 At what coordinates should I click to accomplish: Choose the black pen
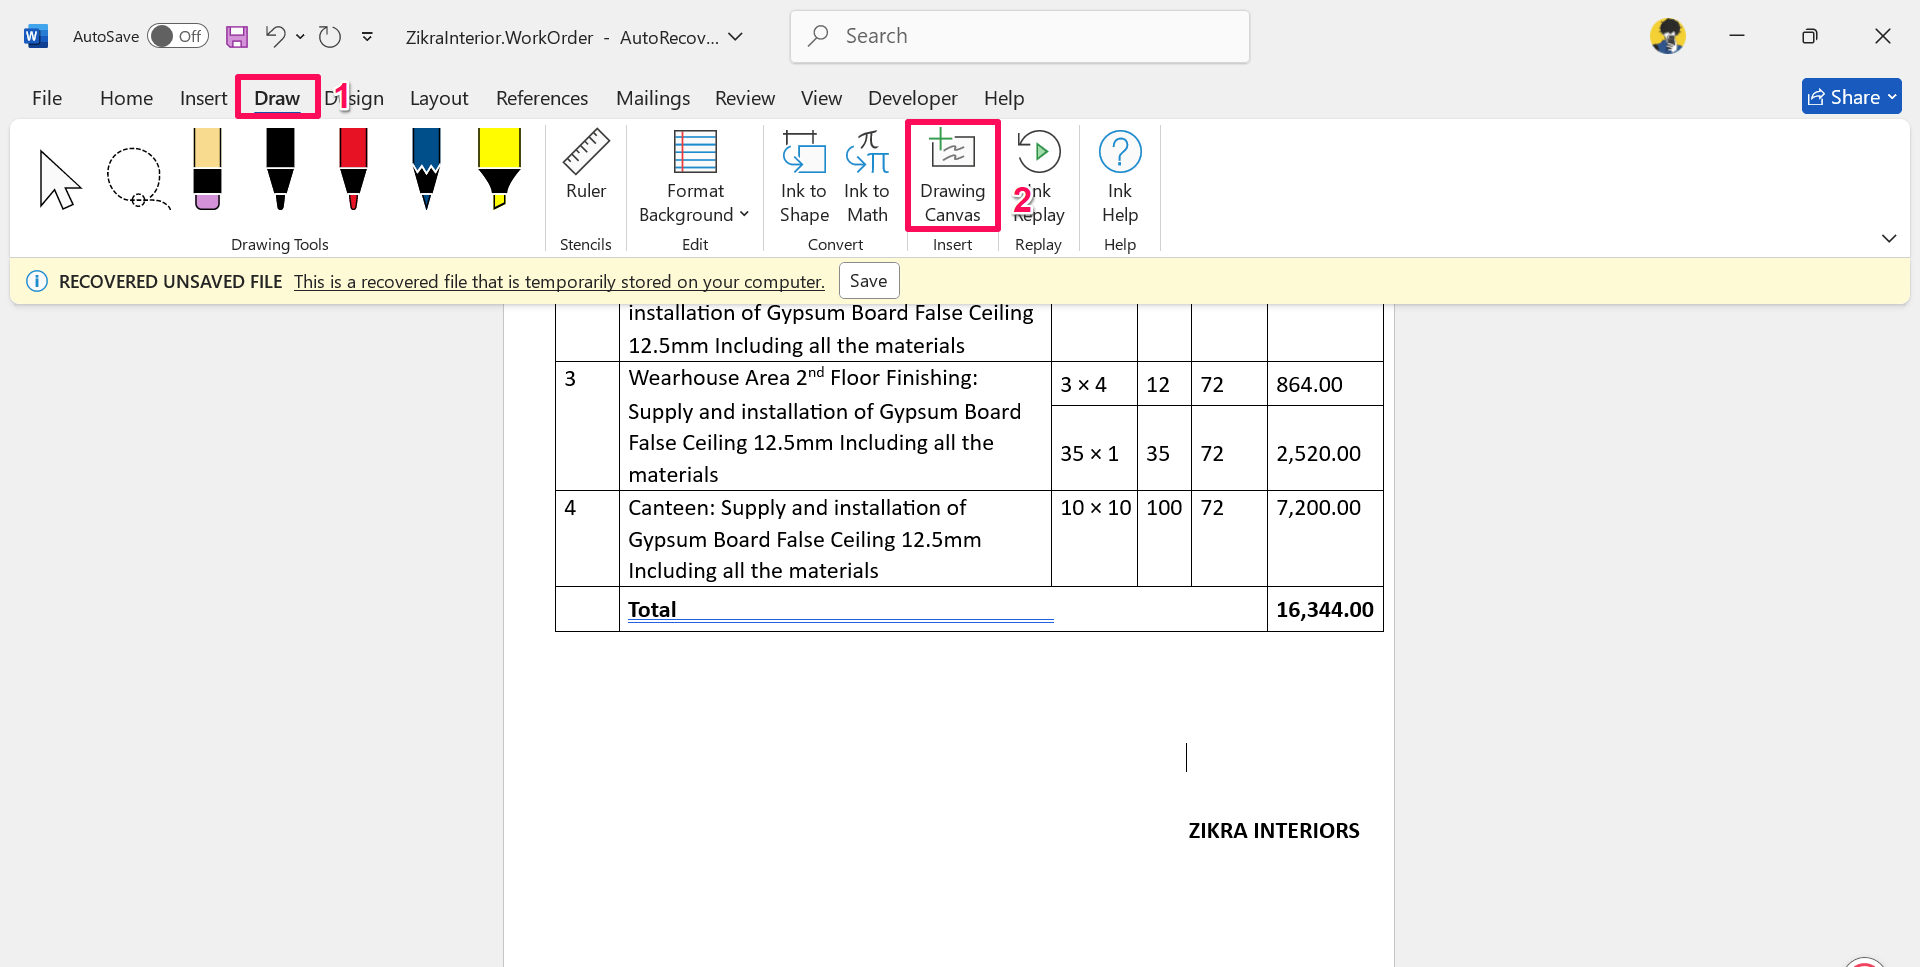(280, 169)
